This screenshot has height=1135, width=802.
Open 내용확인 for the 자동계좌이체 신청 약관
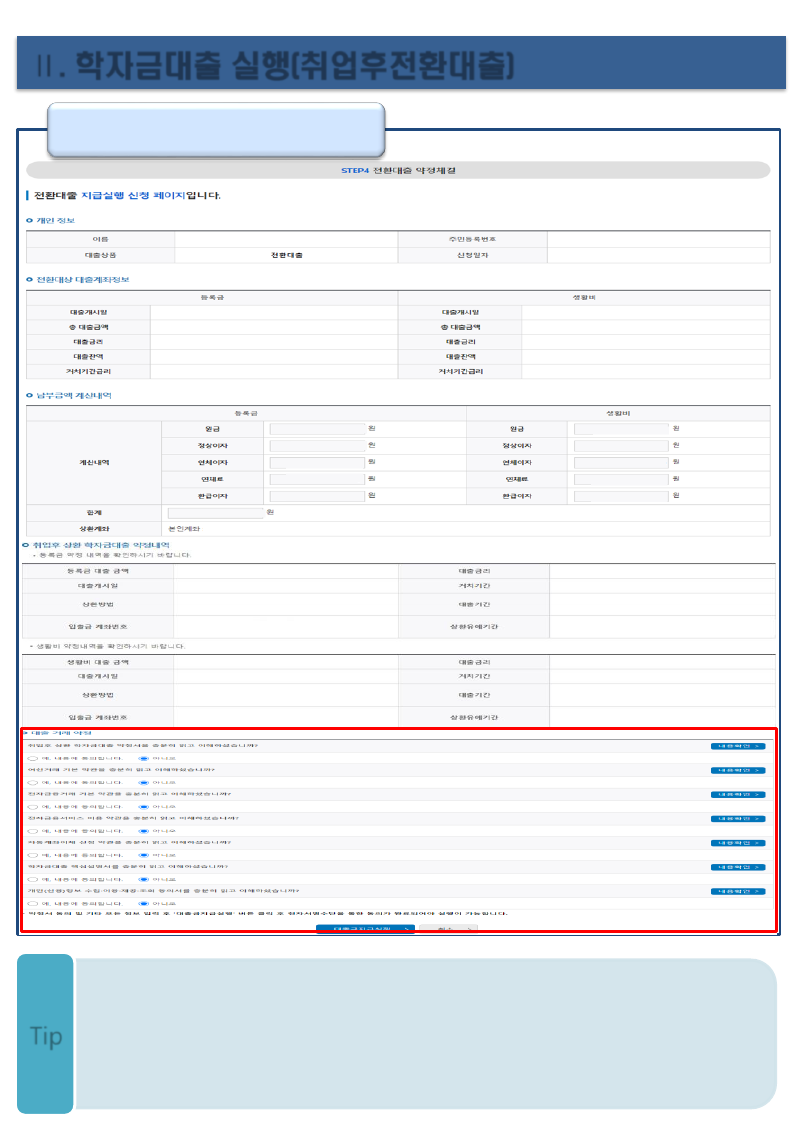738,842
